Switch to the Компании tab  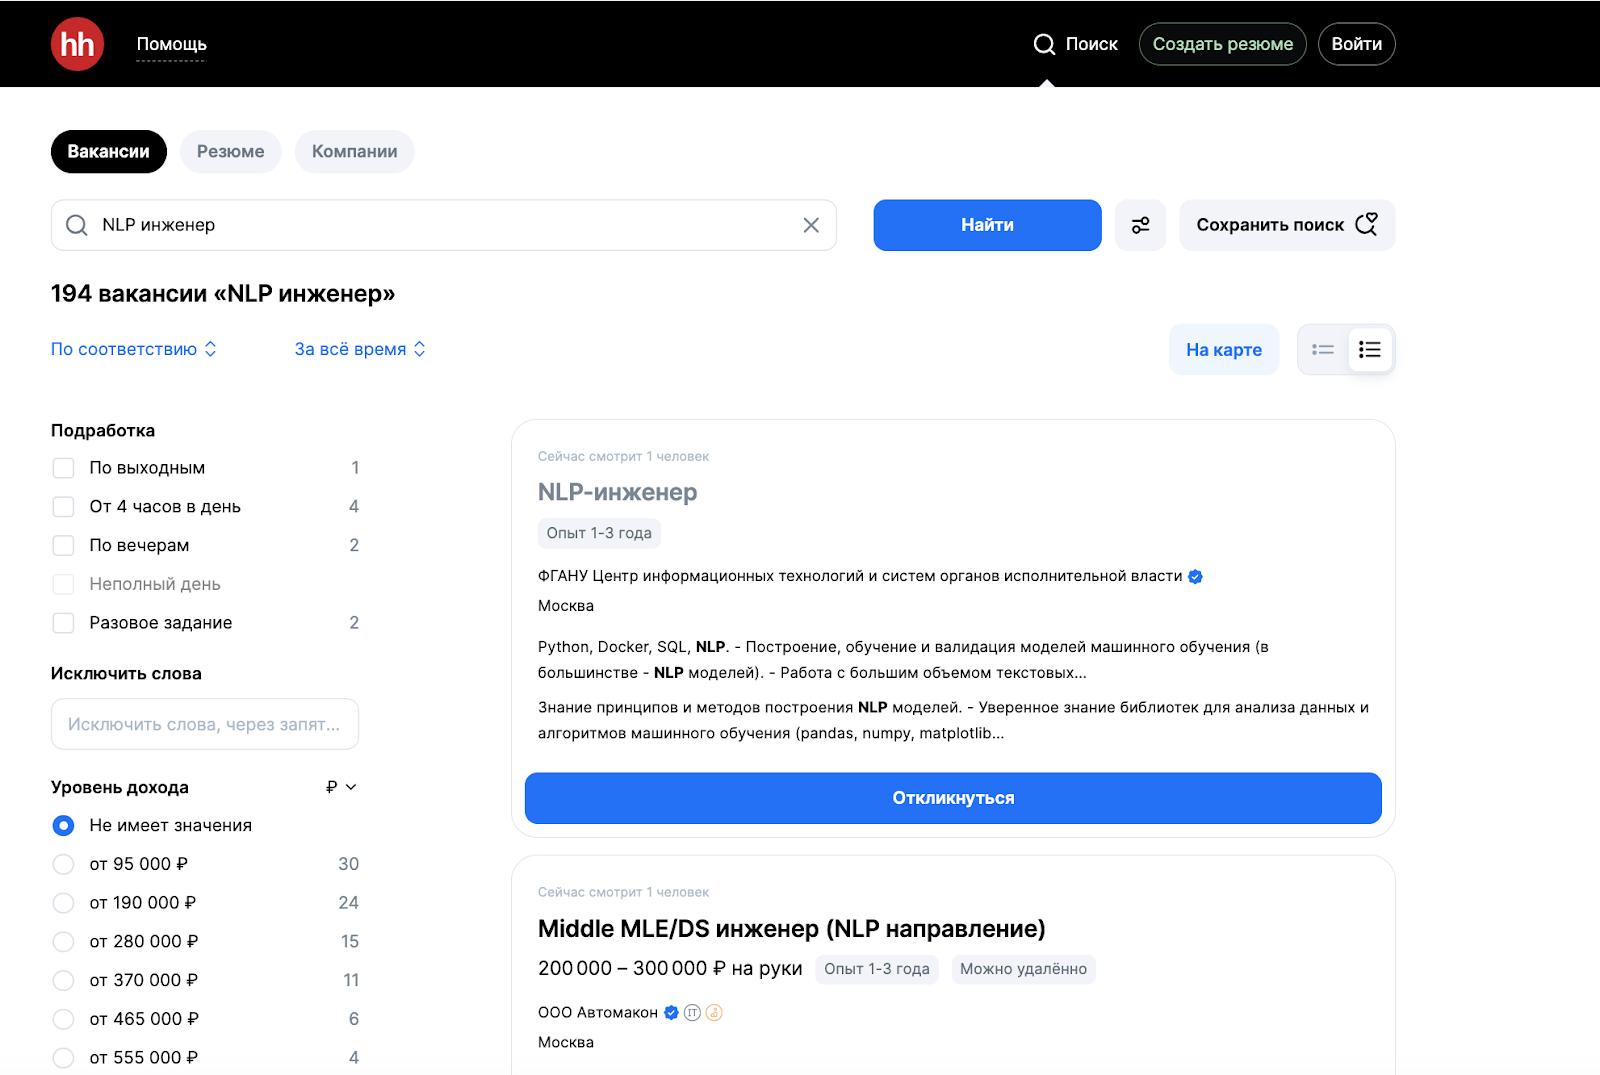[354, 152]
